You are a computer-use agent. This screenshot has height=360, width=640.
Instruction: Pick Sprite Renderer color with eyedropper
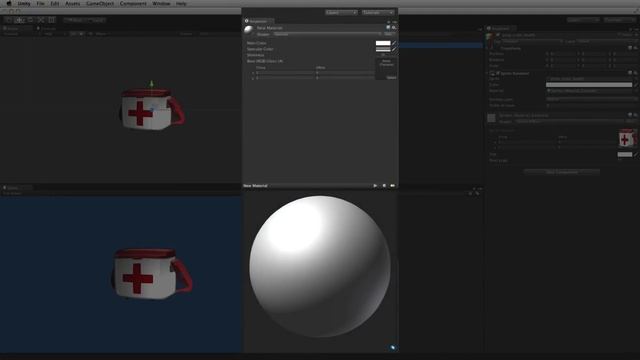[636, 85]
